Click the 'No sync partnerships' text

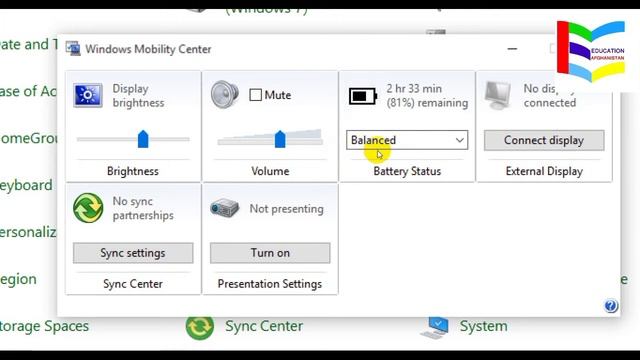(x=143, y=208)
